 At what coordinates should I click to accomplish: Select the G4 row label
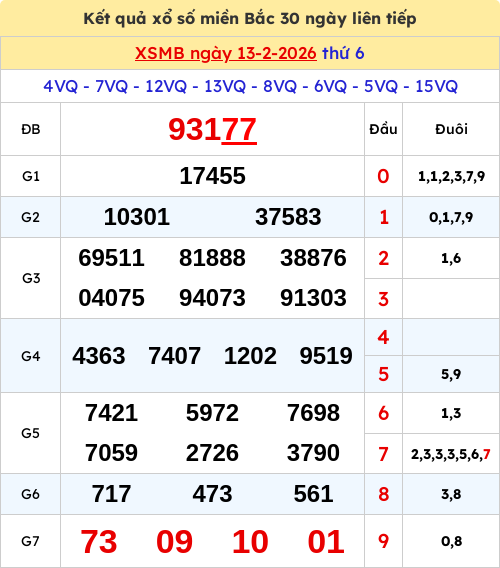31,356
